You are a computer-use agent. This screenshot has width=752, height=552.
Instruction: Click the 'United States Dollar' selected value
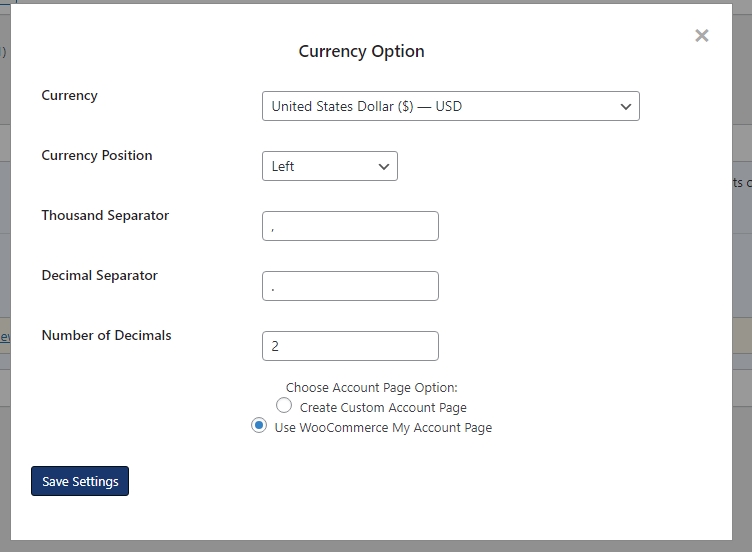[x=366, y=107]
